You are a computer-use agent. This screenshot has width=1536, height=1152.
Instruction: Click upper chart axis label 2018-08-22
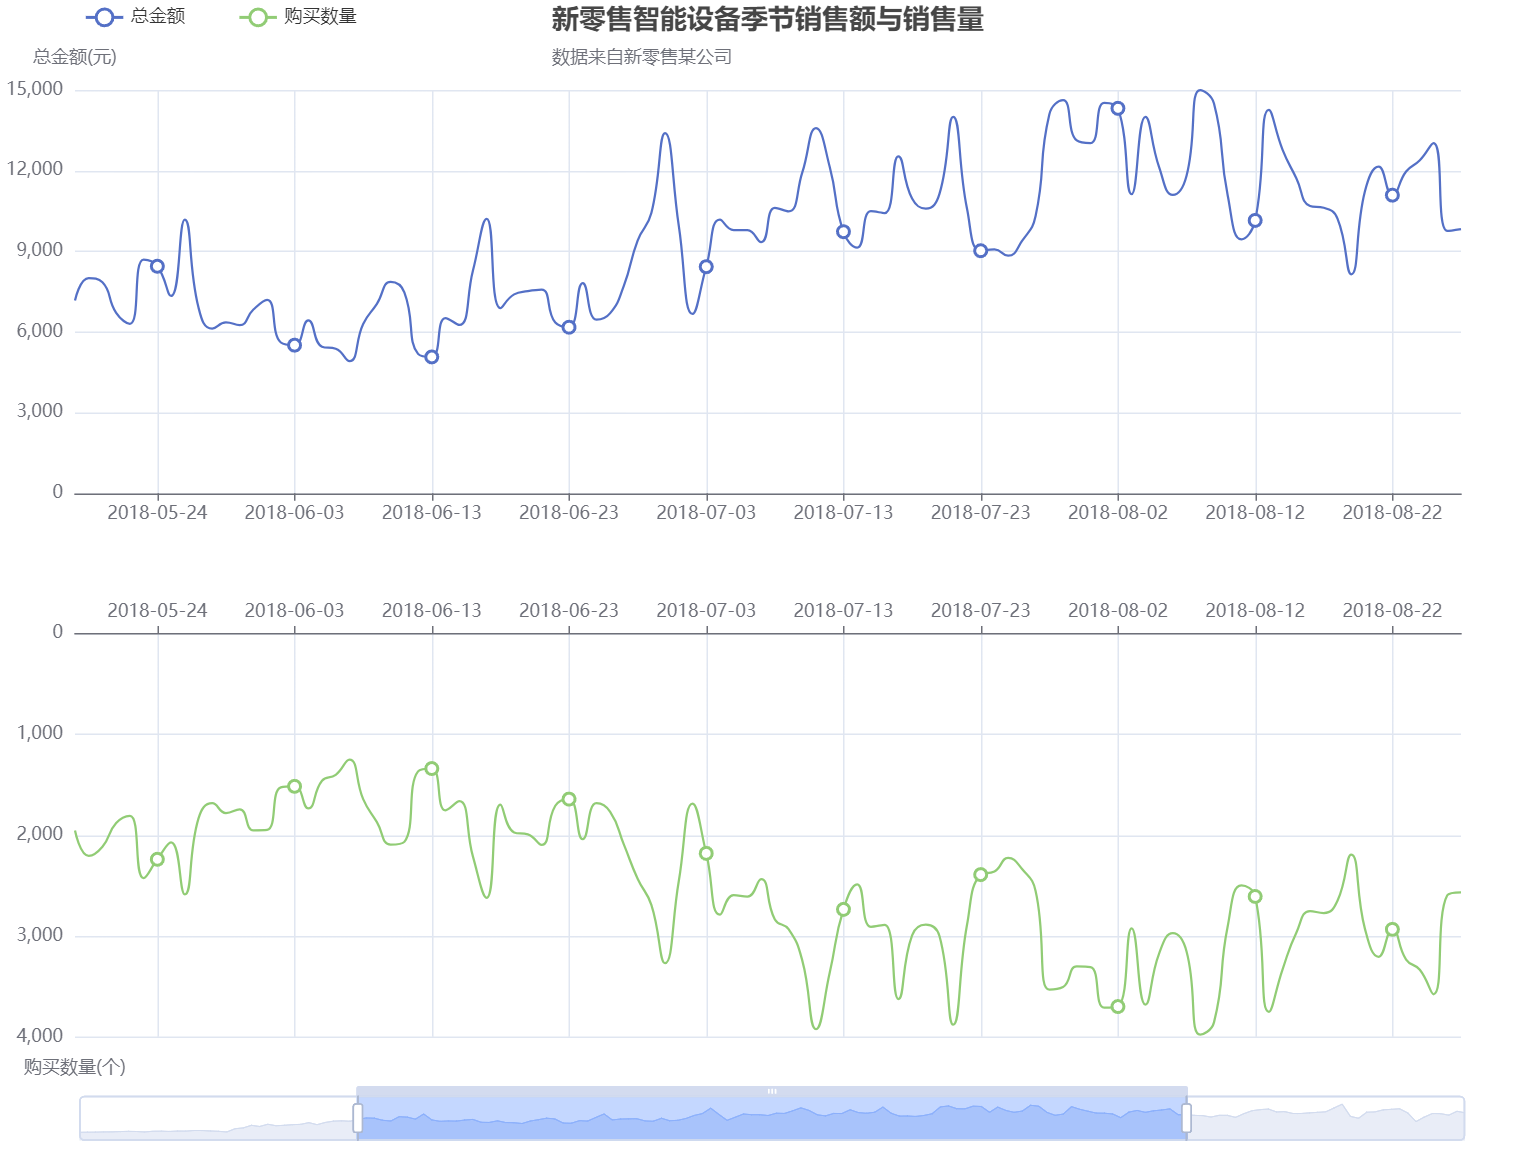tap(1392, 513)
